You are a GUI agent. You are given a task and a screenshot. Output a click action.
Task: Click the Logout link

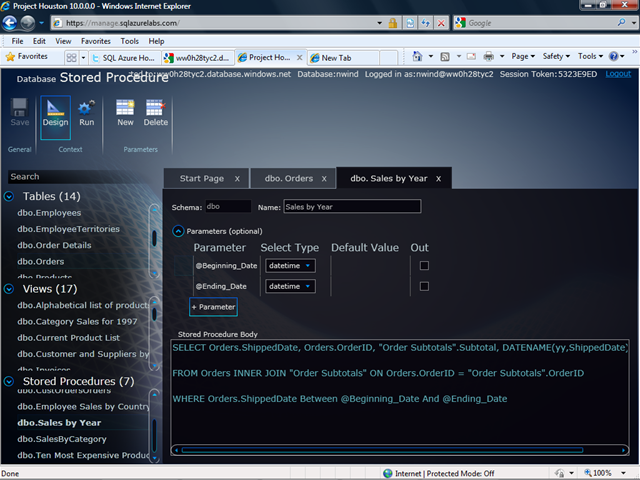(618, 74)
